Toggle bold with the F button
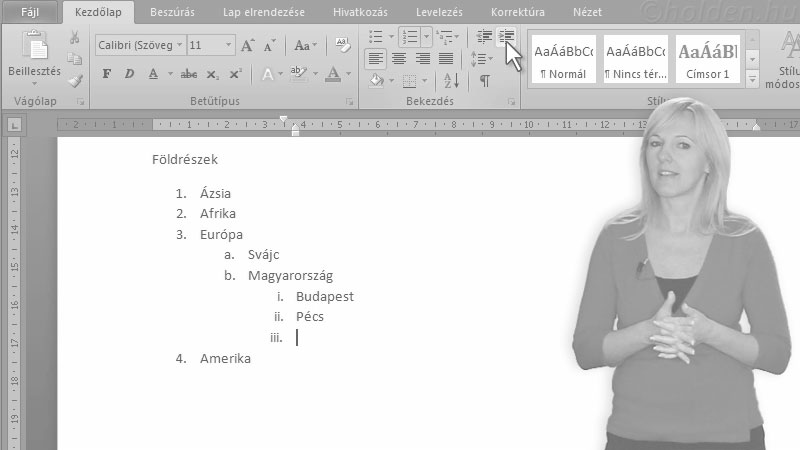This screenshot has width=800, height=450. click(106, 74)
